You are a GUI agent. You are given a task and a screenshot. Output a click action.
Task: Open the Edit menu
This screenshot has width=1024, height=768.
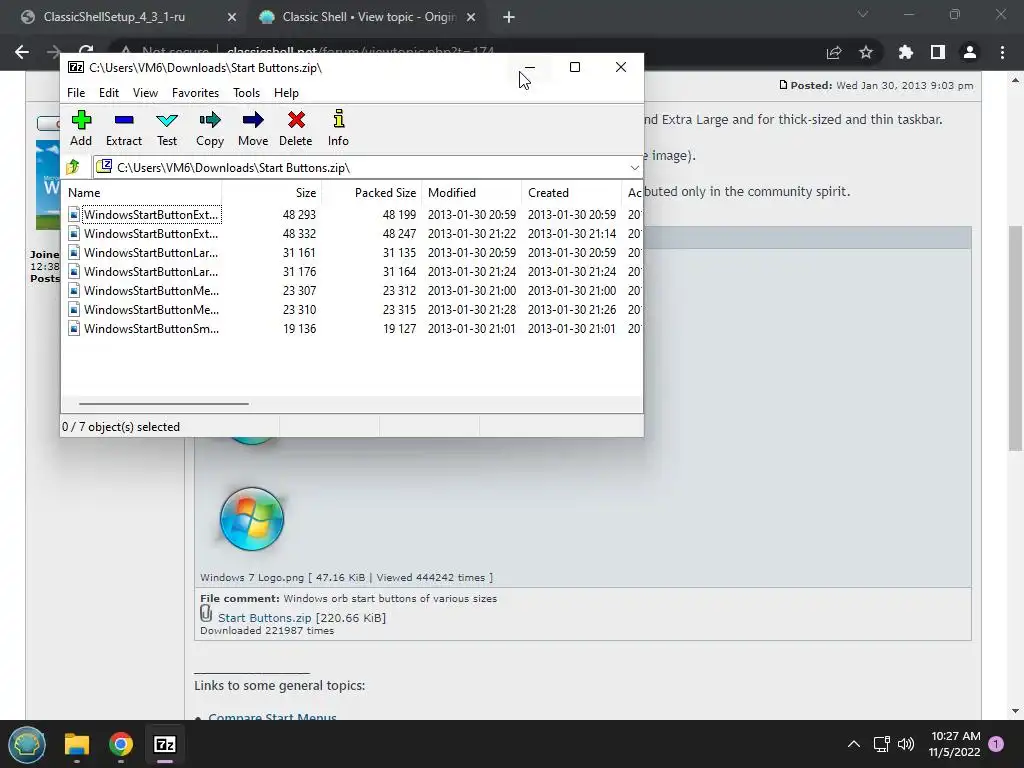tap(108, 93)
